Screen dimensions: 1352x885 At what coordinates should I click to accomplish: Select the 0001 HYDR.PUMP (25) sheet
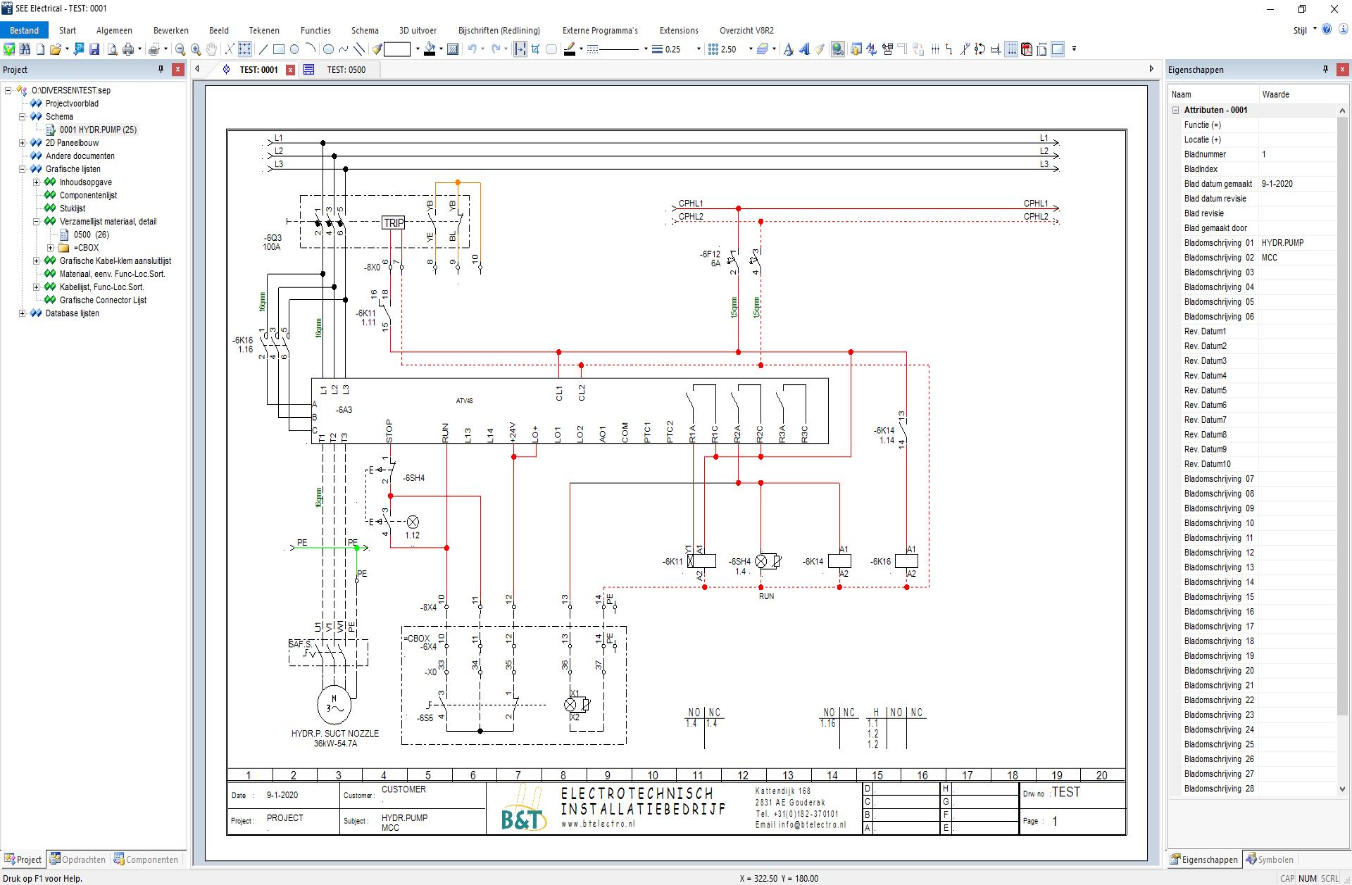tap(97, 130)
